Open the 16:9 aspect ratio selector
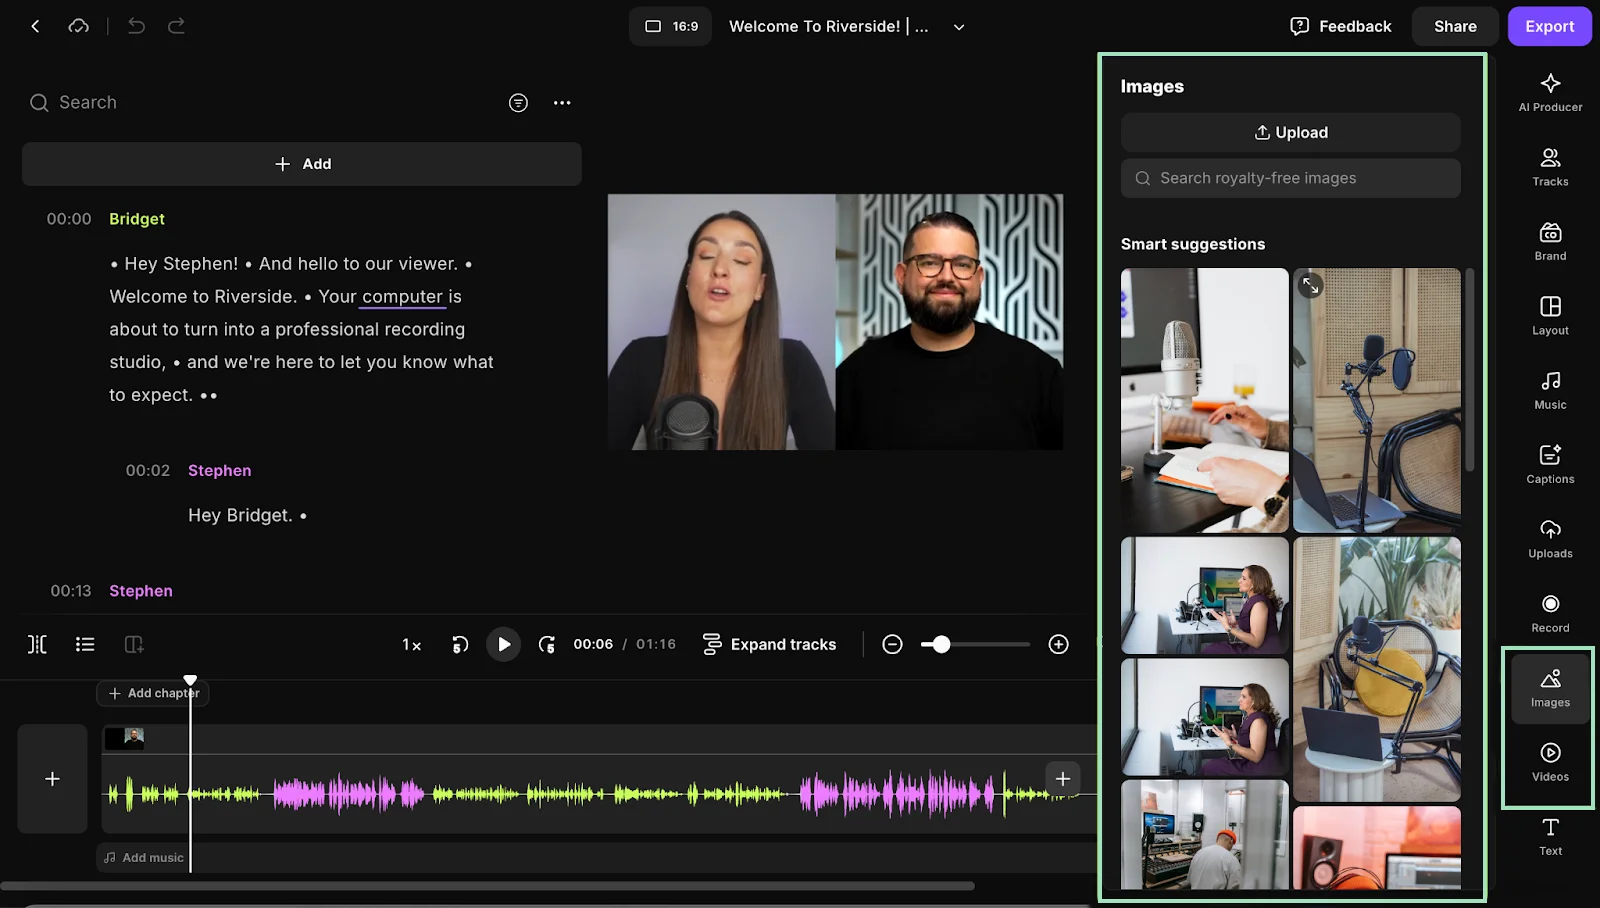Image resolution: width=1600 pixels, height=908 pixels. click(x=669, y=26)
